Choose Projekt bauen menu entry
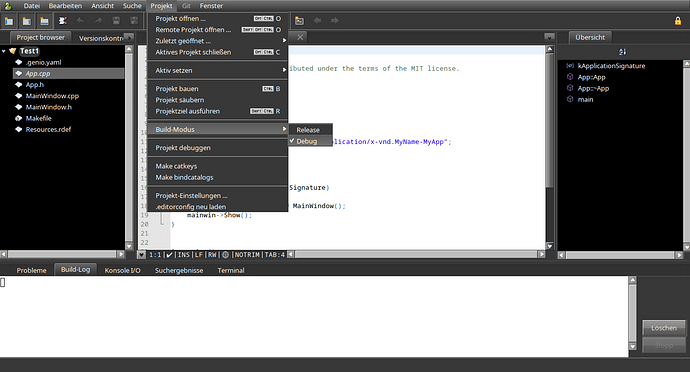The height and width of the screenshot is (372, 690). (x=217, y=88)
